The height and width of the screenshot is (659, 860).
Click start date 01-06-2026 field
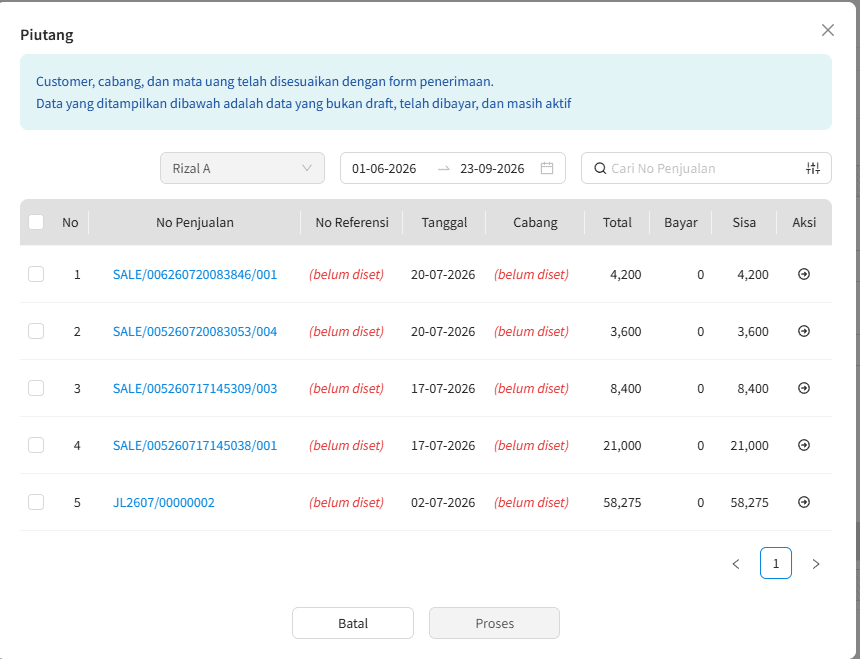(384, 168)
